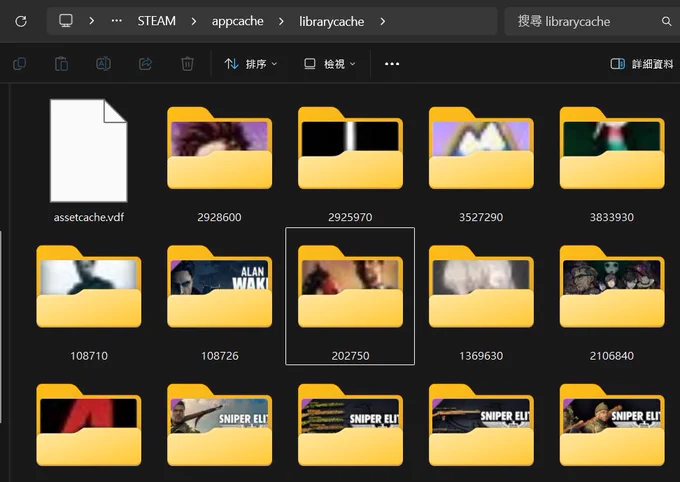680x482 pixels.
Task: Select folder 1369630
Action: [x=481, y=286]
